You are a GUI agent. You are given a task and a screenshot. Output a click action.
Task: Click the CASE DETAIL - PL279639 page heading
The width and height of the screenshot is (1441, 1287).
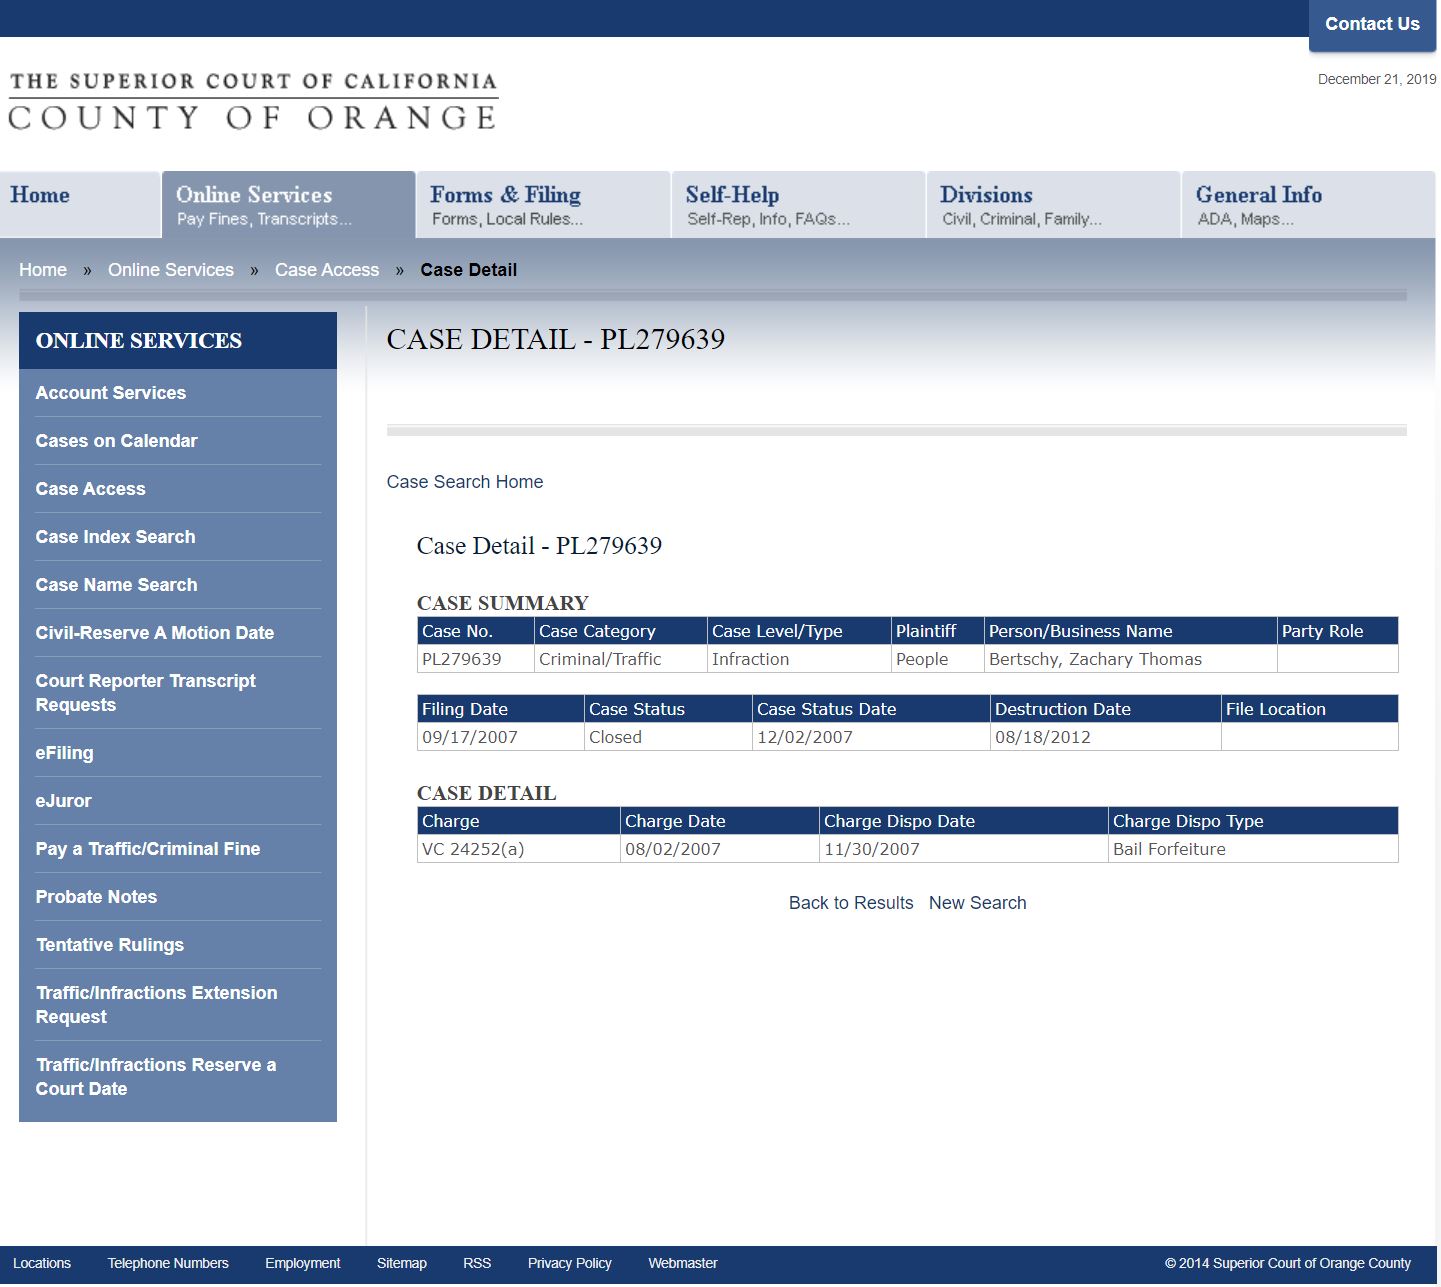[x=556, y=340]
